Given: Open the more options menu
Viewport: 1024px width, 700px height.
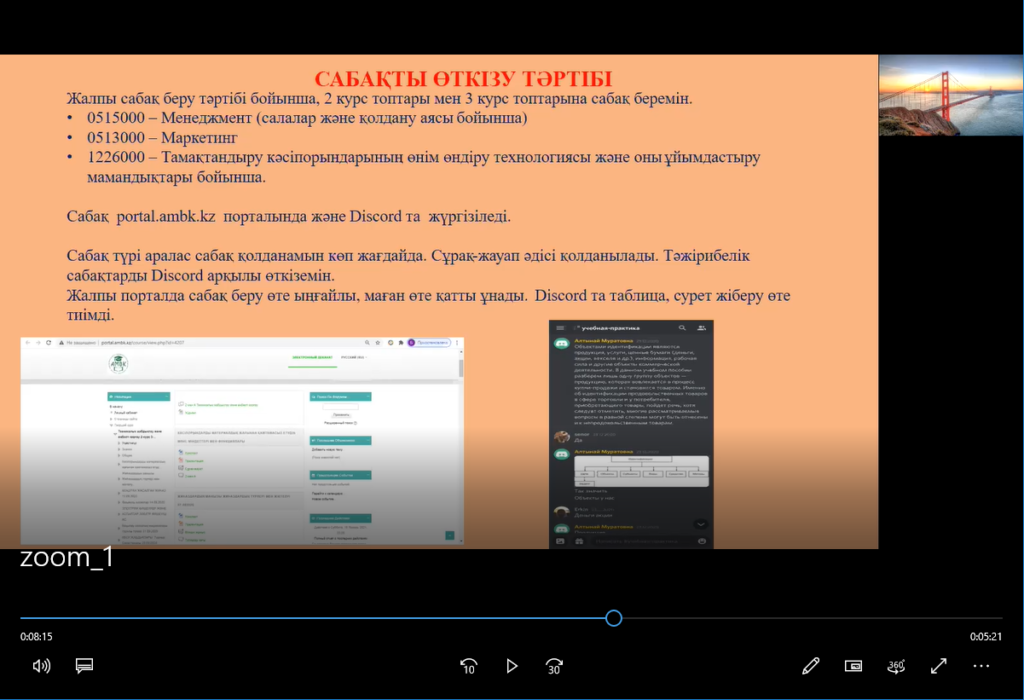Looking at the screenshot, I should [981, 665].
